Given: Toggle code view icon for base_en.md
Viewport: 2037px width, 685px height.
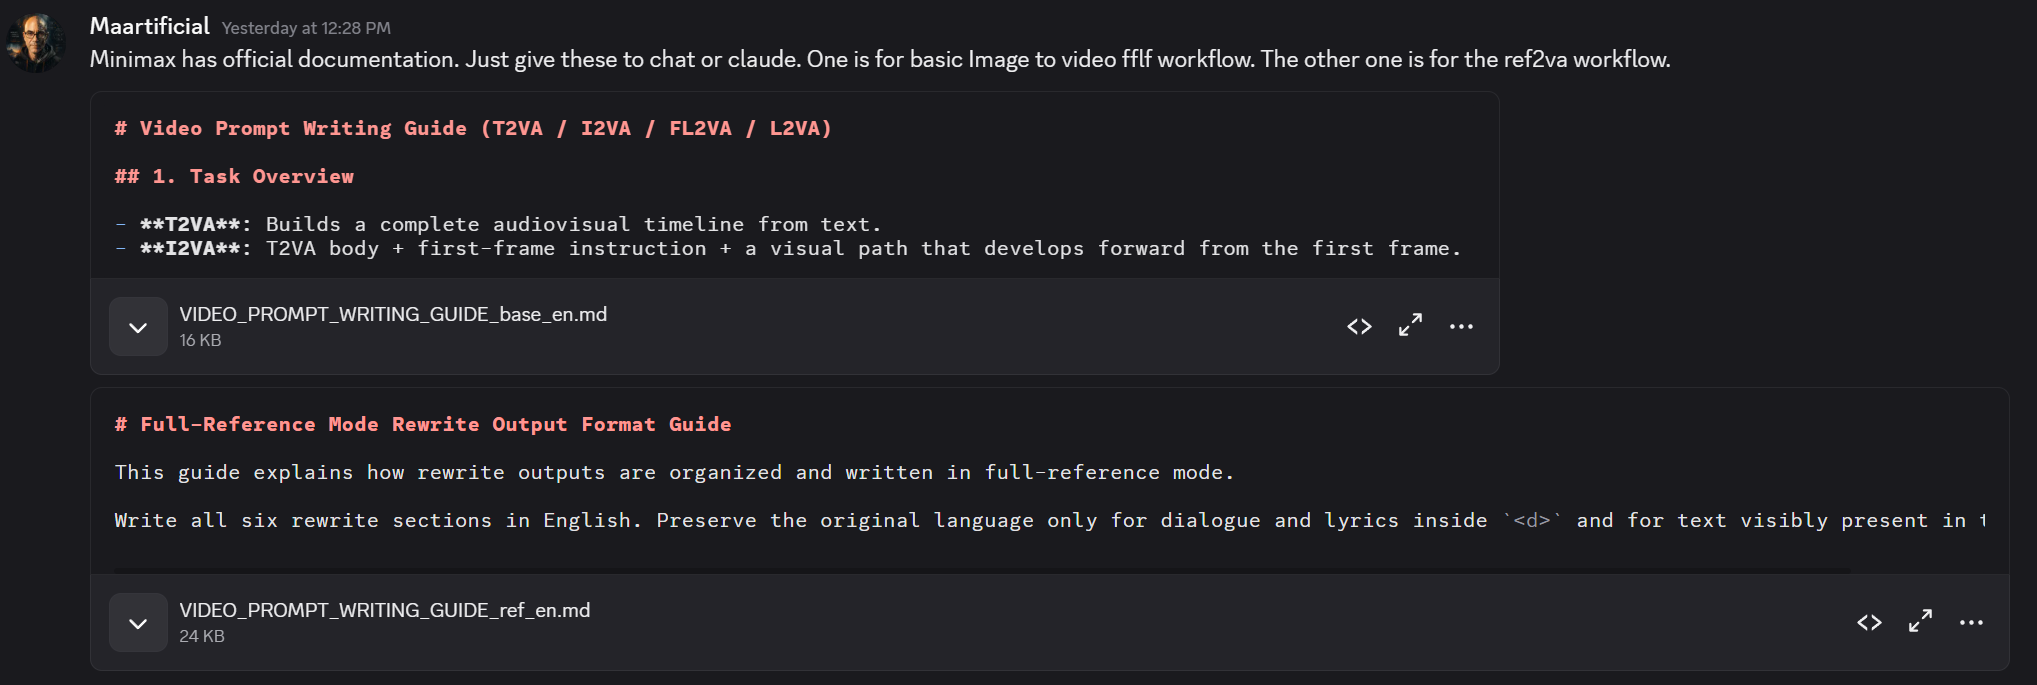Looking at the screenshot, I should [1359, 326].
